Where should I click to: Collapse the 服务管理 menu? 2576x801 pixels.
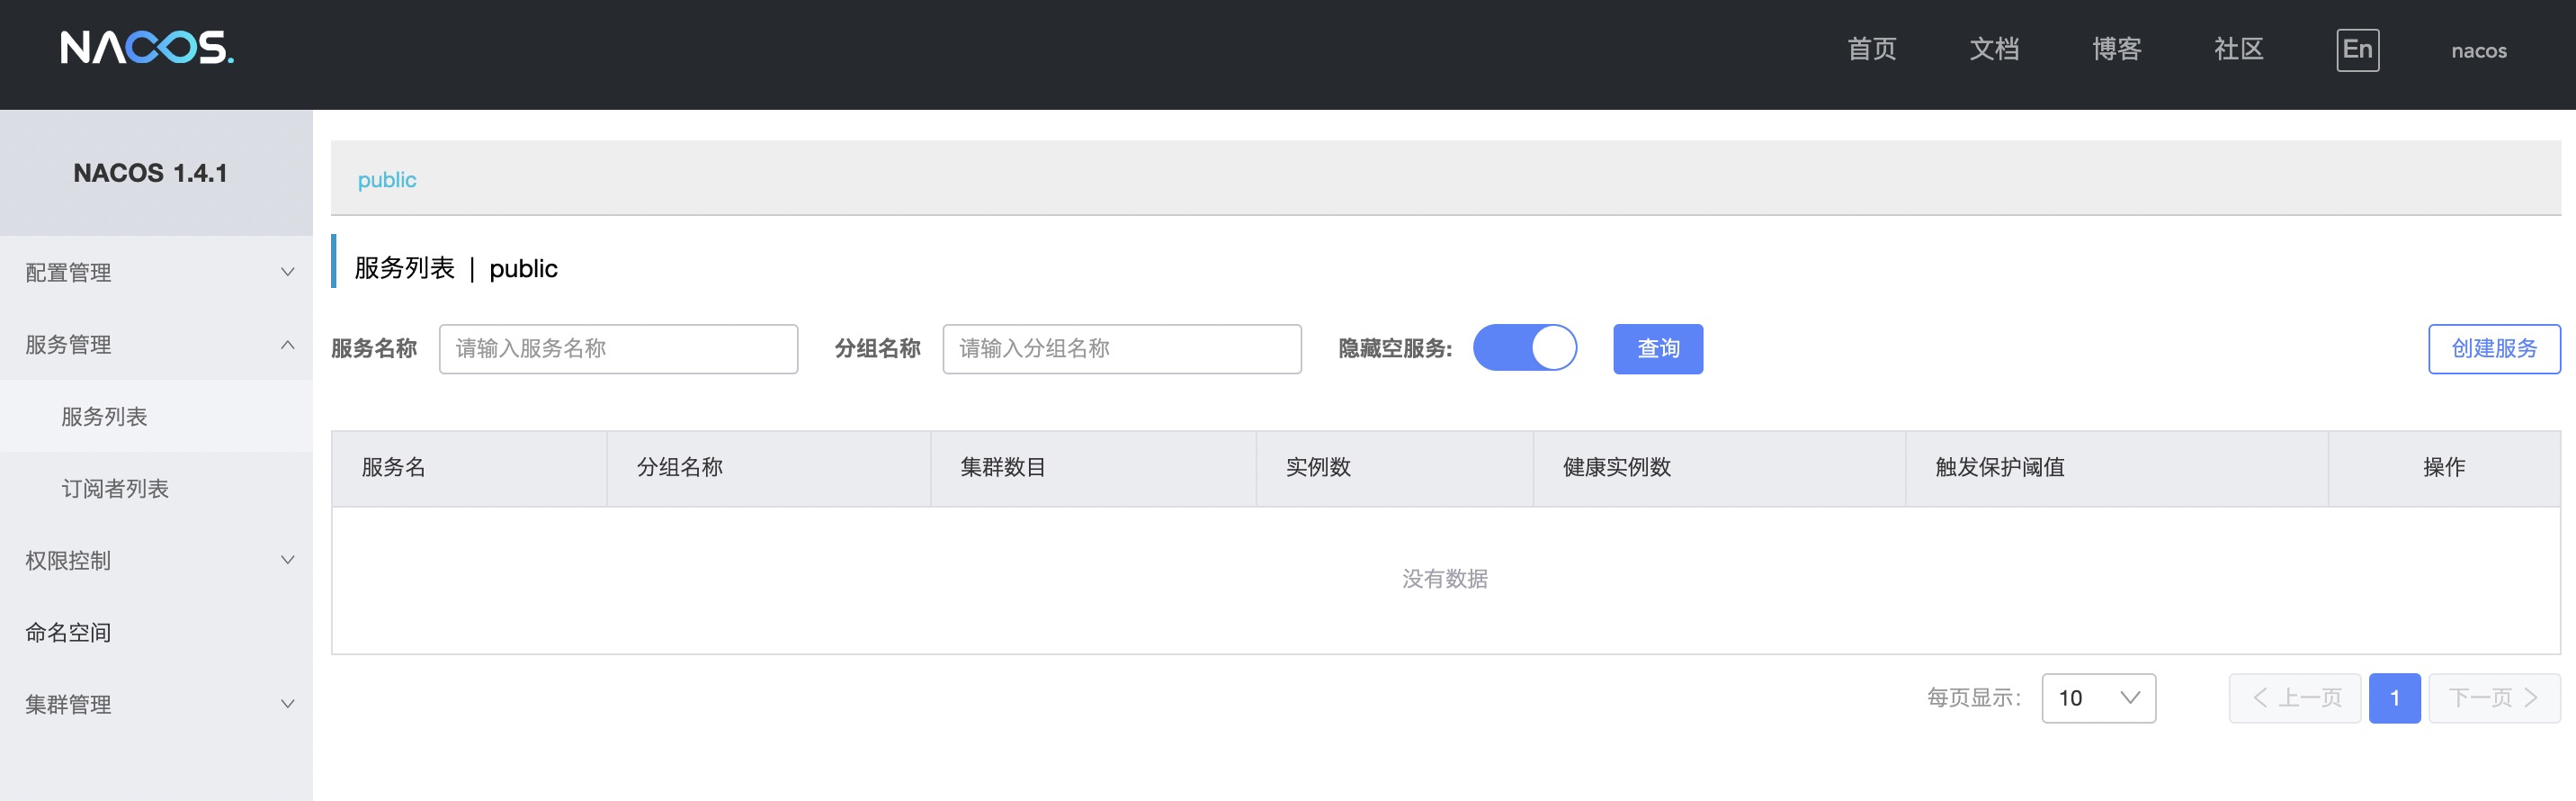point(156,344)
